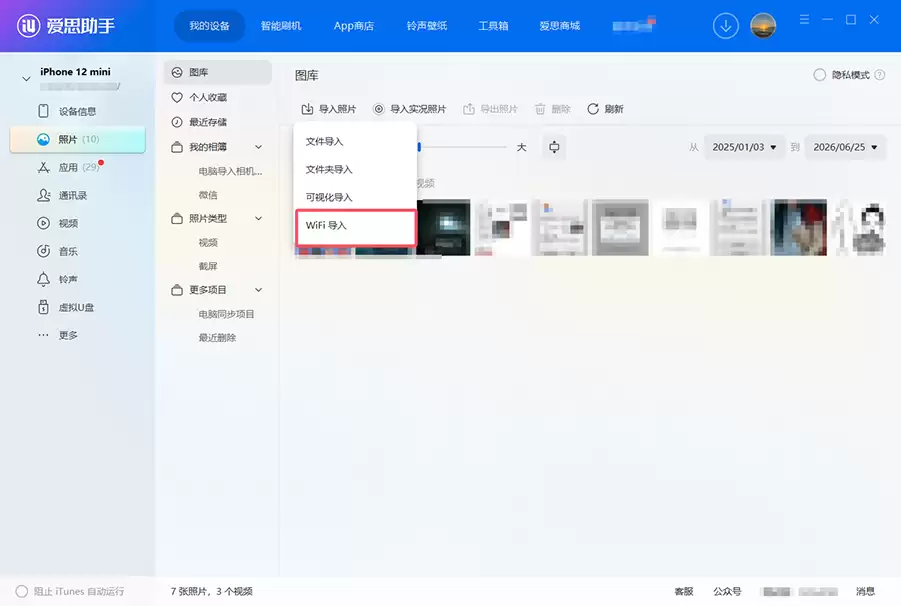Screen dimensions: 901x606
Task: Select the gray window screenshot thumbnail
Action: coord(620,227)
